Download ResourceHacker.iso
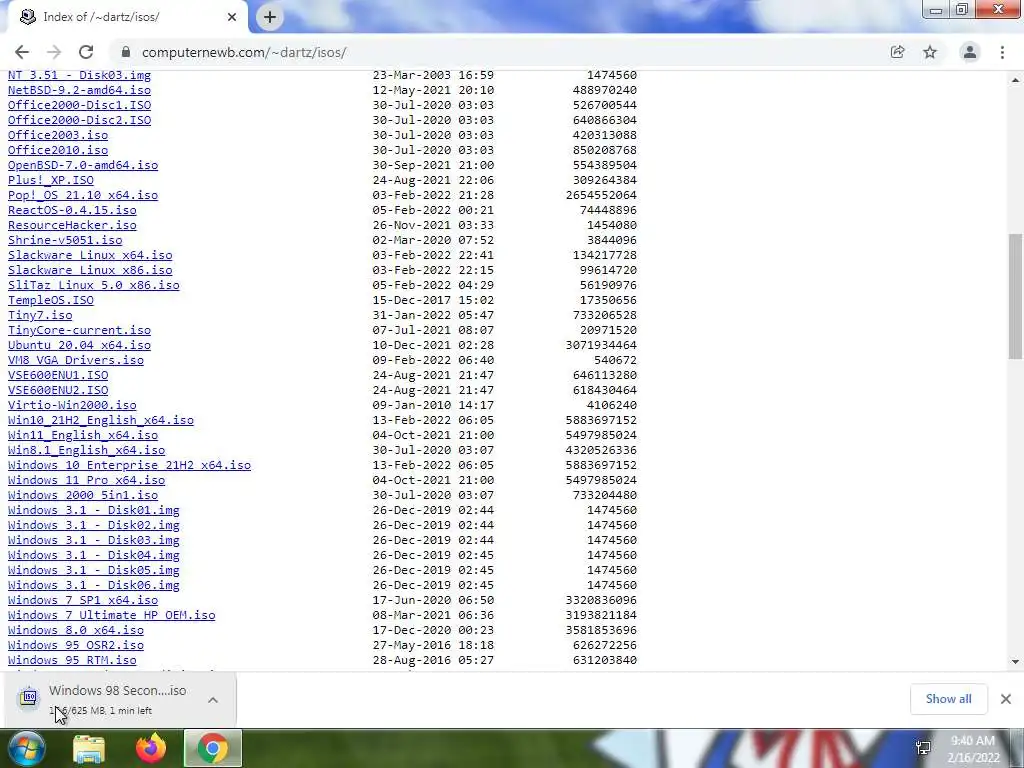This screenshot has height=768, width=1024. [72, 225]
